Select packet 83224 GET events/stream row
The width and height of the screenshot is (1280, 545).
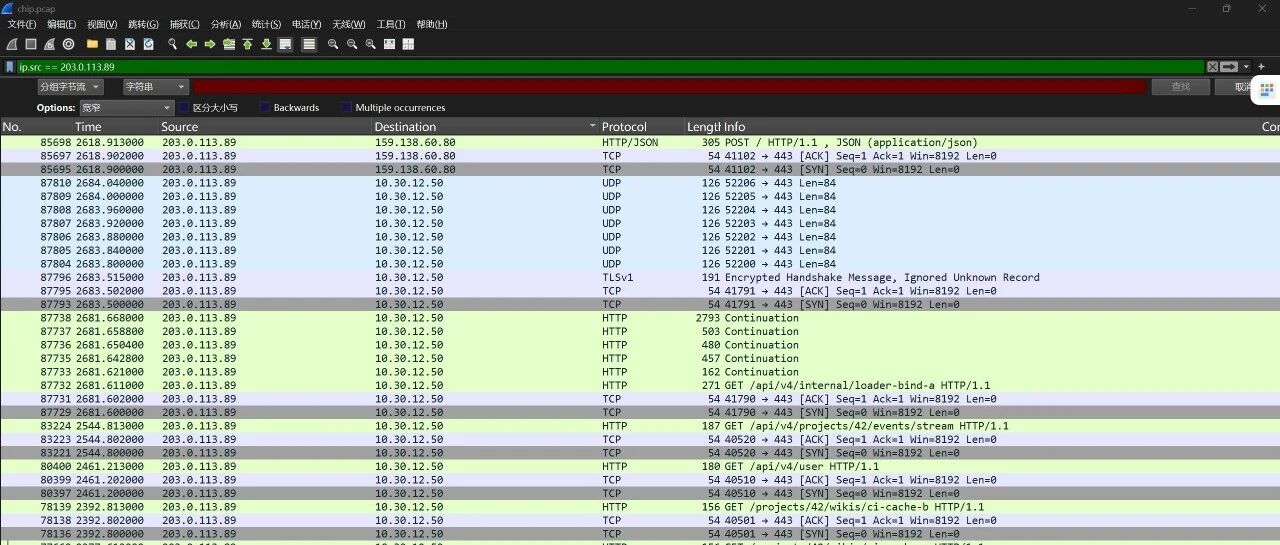pos(640,426)
